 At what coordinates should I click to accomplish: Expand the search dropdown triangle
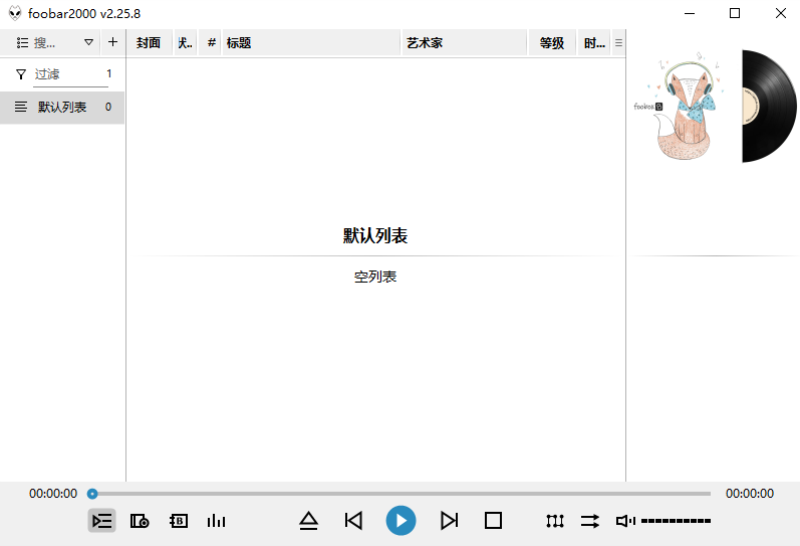click(89, 42)
